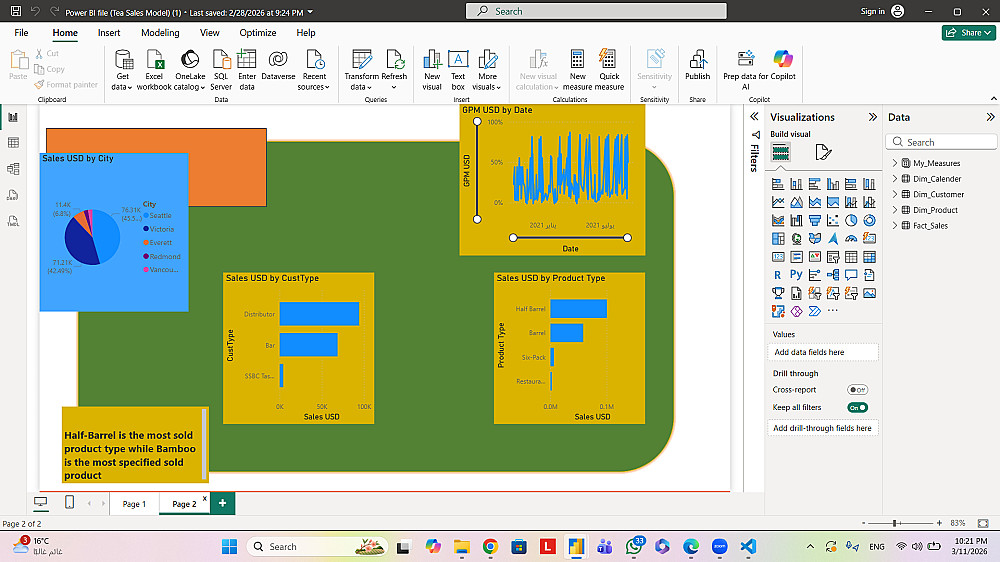The image size is (1000, 562).
Task: Switch to mobile layout view
Action: tap(69, 502)
